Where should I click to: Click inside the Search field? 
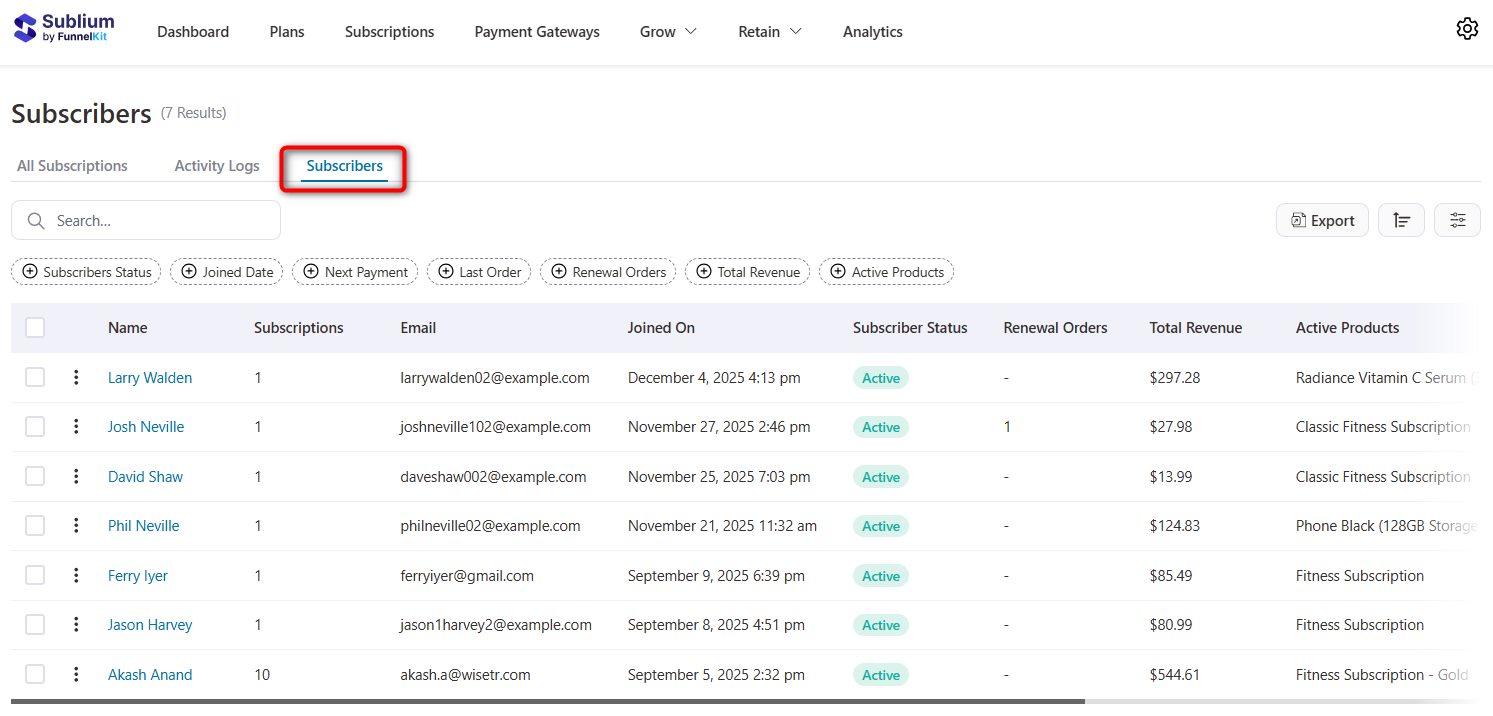coord(150,220)
